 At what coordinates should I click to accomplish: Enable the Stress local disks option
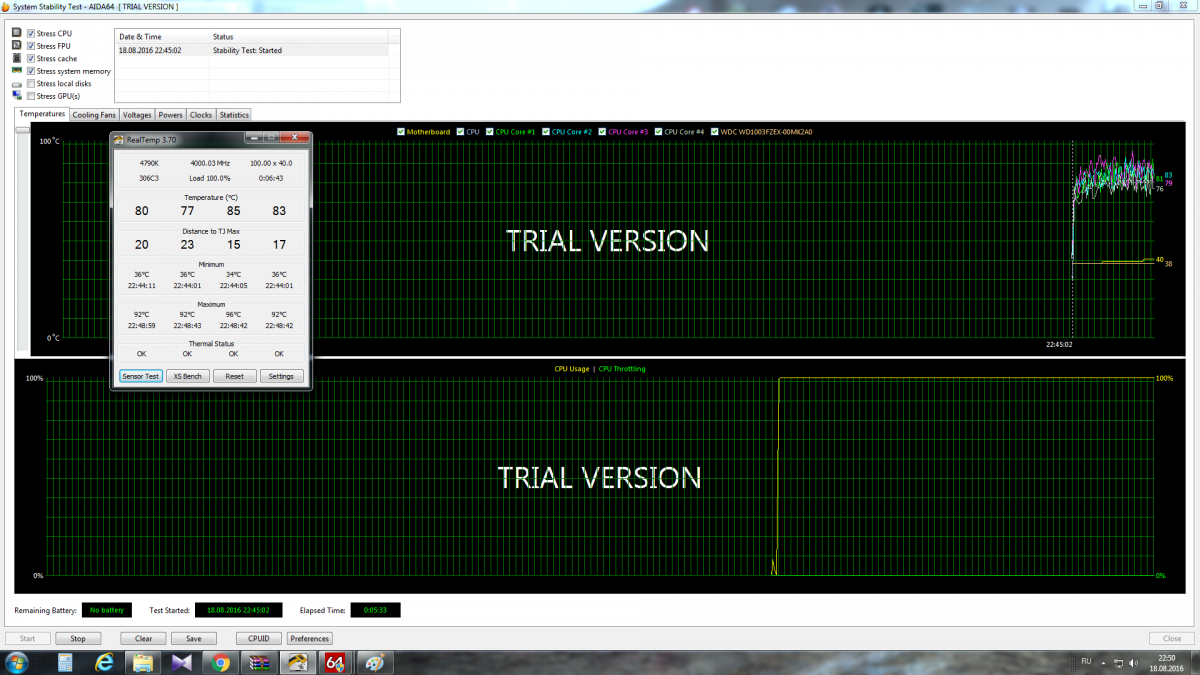[x=32, y=84]
